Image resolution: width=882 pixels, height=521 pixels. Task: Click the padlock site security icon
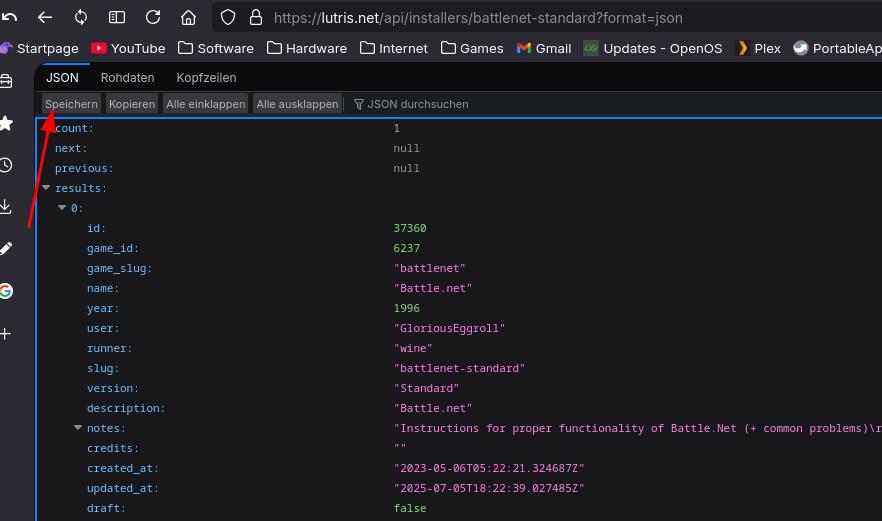click(256, 17)
